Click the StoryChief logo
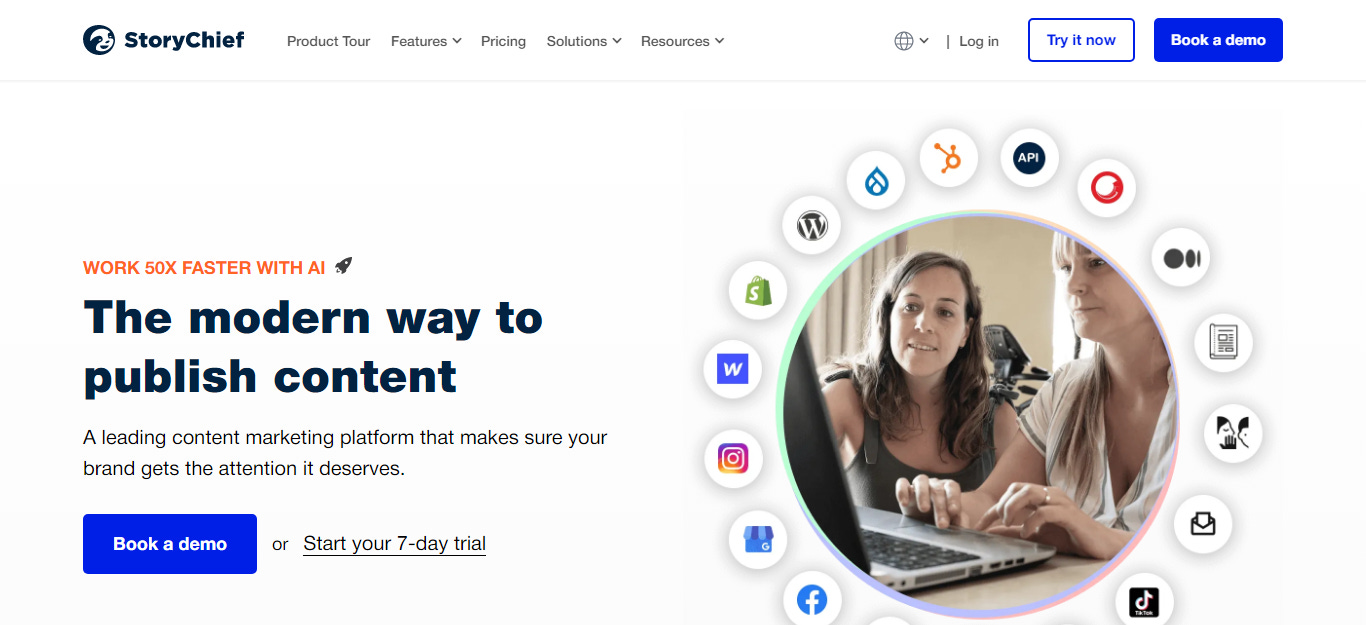 point(164,40)
